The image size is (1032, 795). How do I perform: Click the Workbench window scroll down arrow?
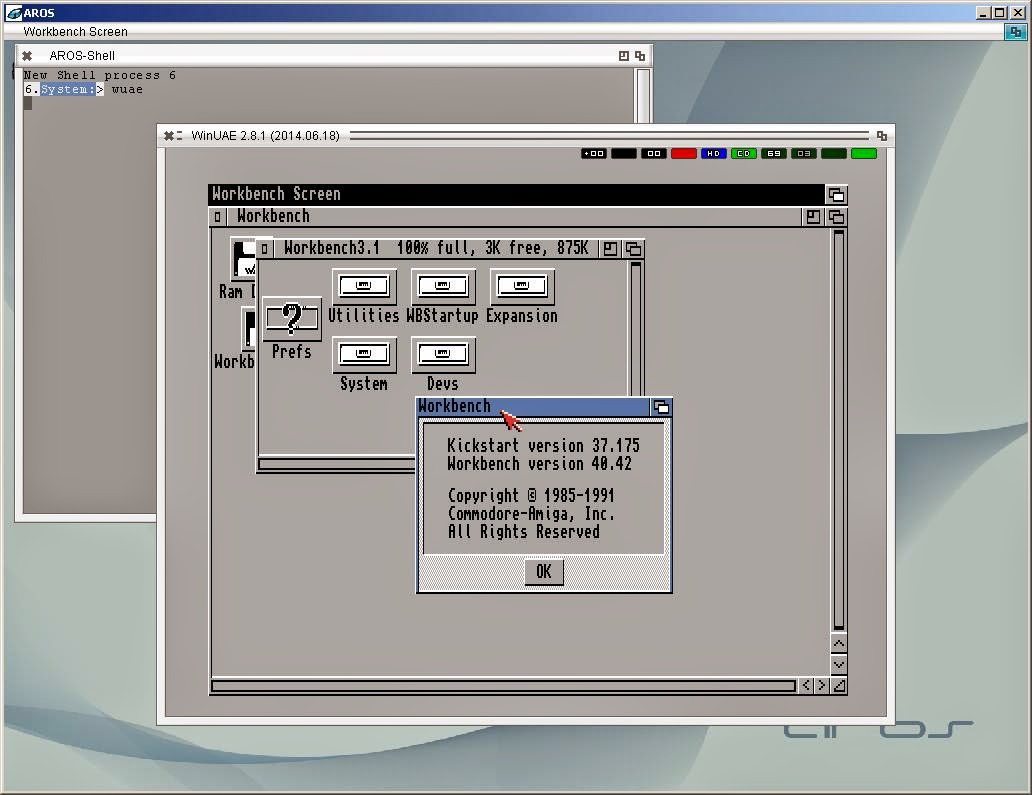(839, 665)
